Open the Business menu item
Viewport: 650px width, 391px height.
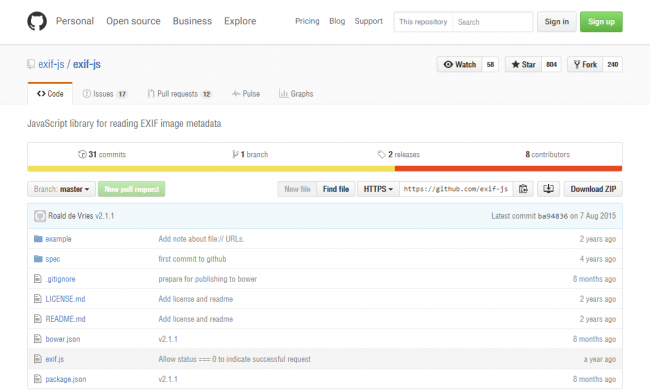pos(192,21)
